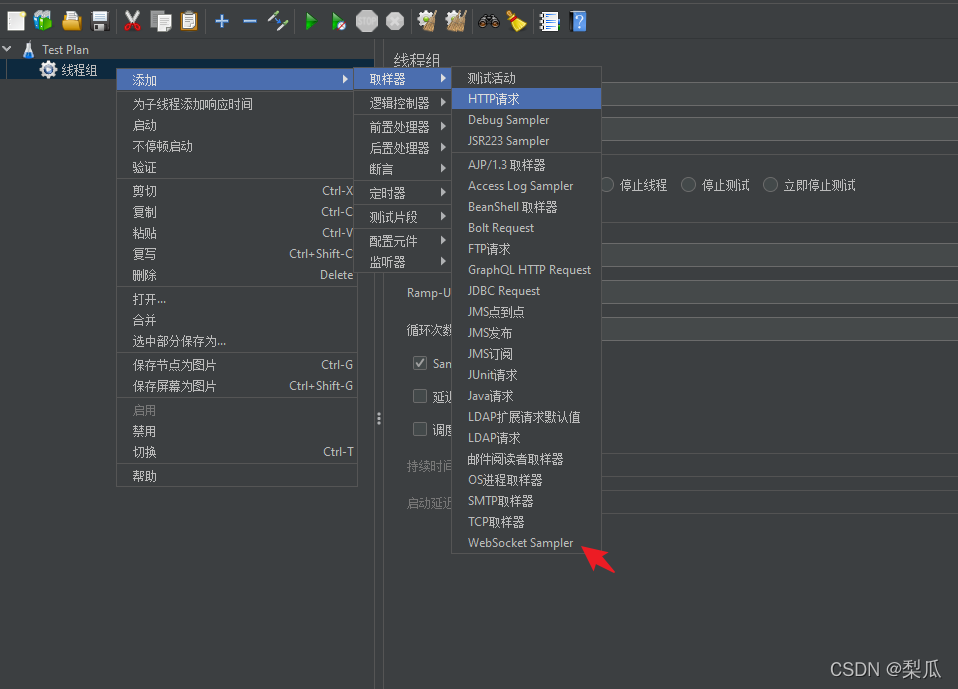This screenshot has width=958, height=689.
Task: Toggle the 延迟 thread creation checkbox
Action: tap(420, 396)
